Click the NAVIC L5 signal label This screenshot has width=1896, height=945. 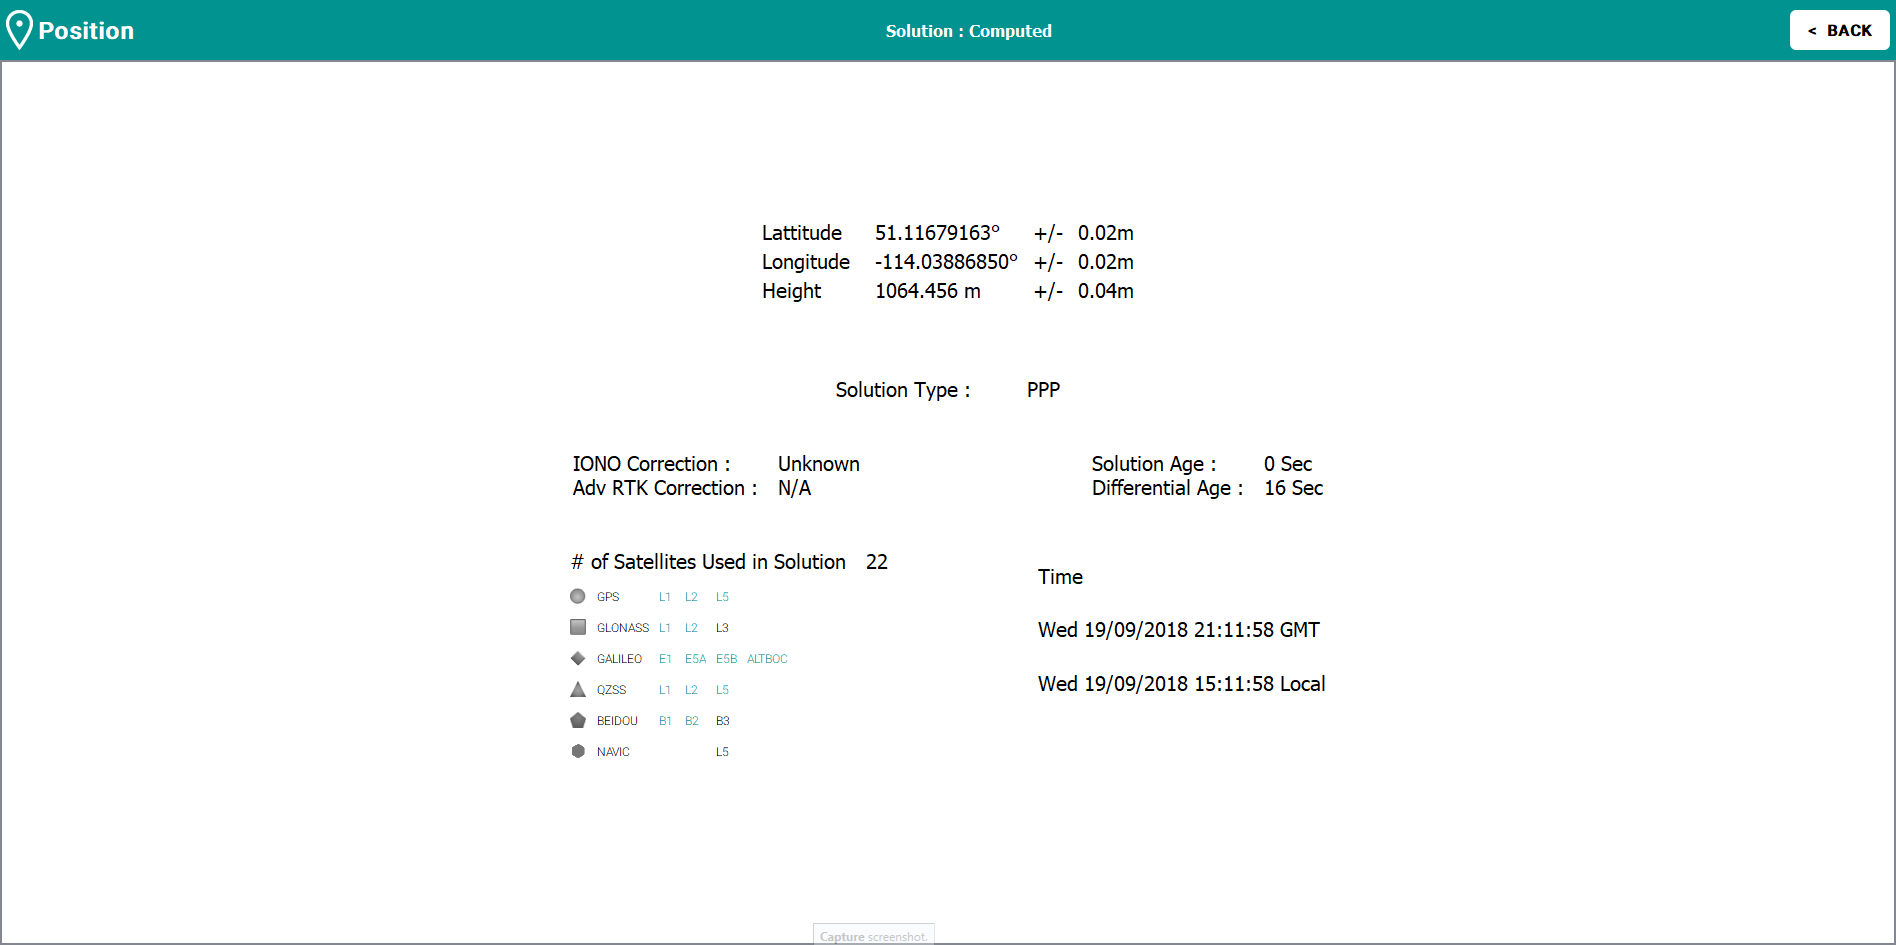pyautogui.click(x=722, y=752)
